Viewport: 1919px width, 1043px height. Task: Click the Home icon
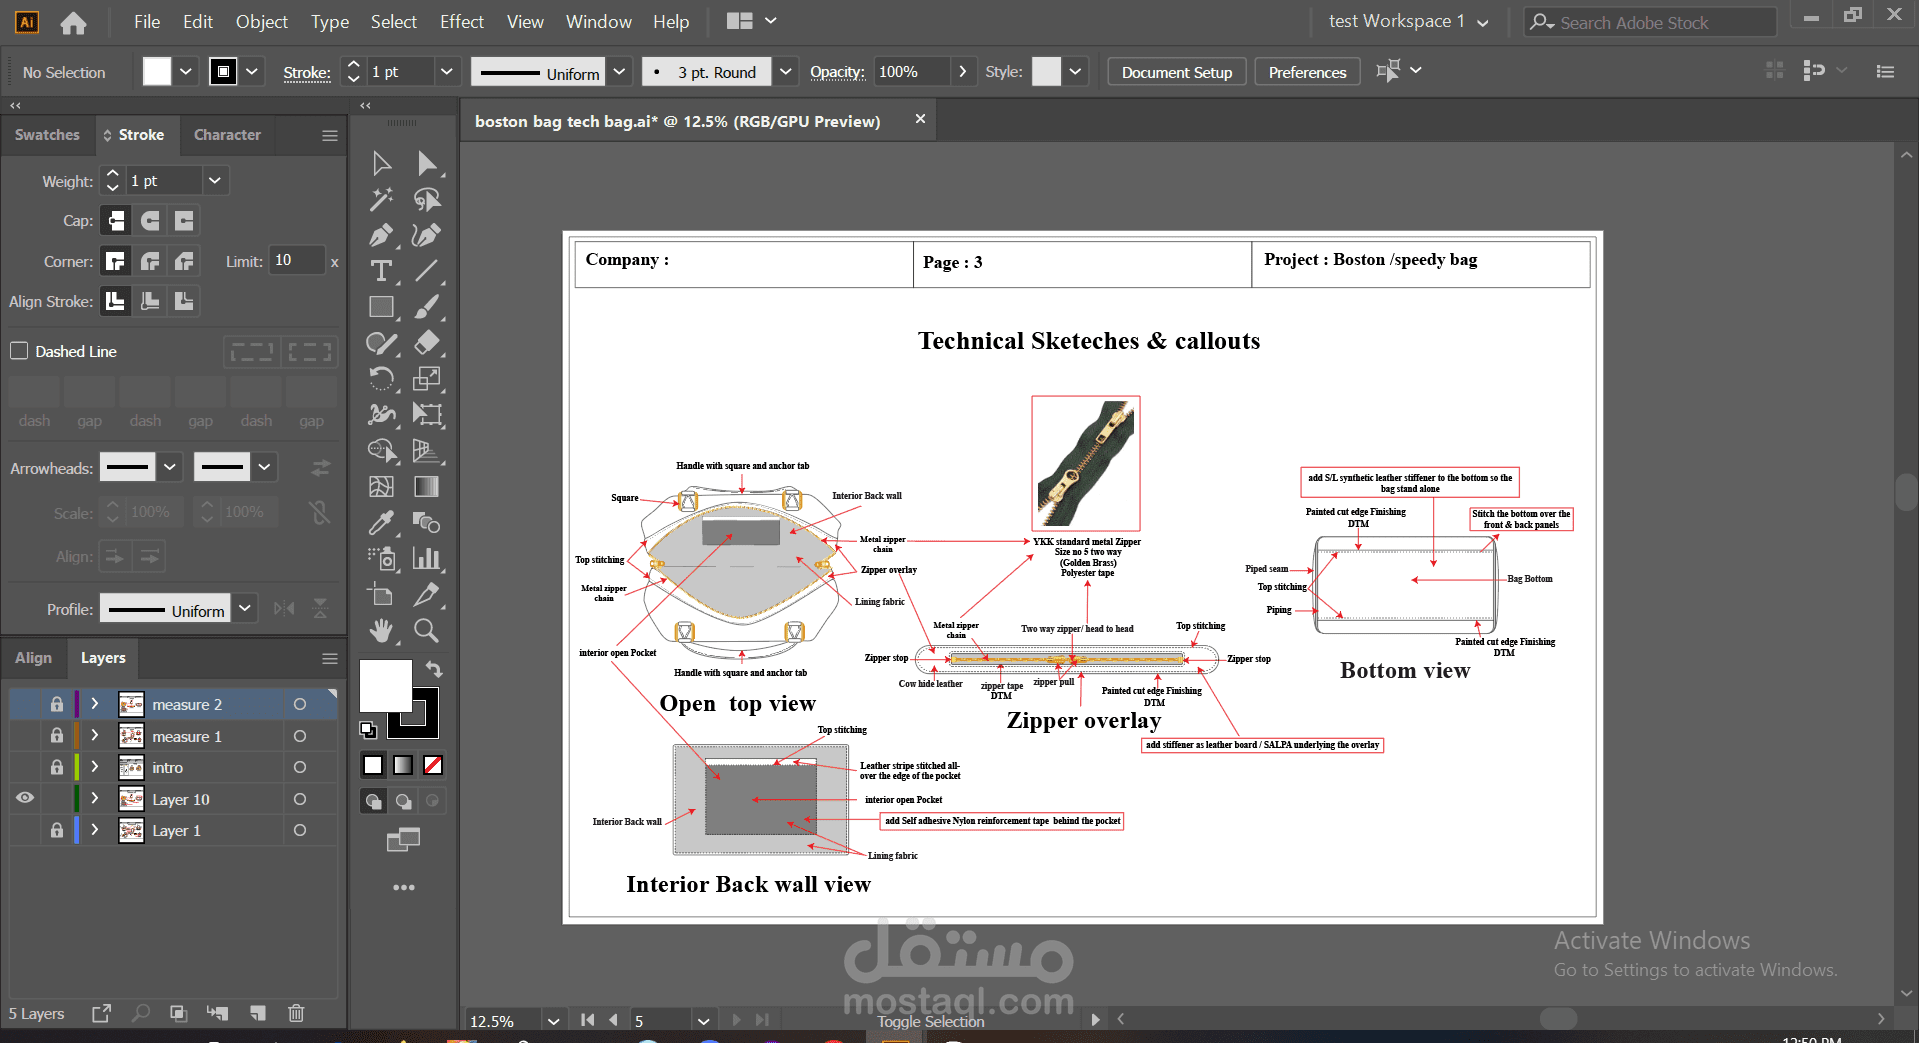click(x=73, y=22)
